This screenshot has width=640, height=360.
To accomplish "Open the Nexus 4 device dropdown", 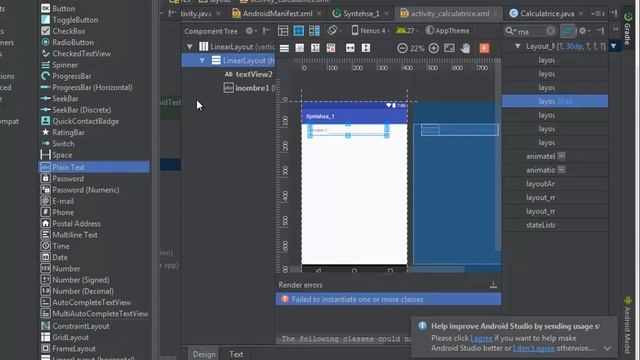I will point(370,31).
